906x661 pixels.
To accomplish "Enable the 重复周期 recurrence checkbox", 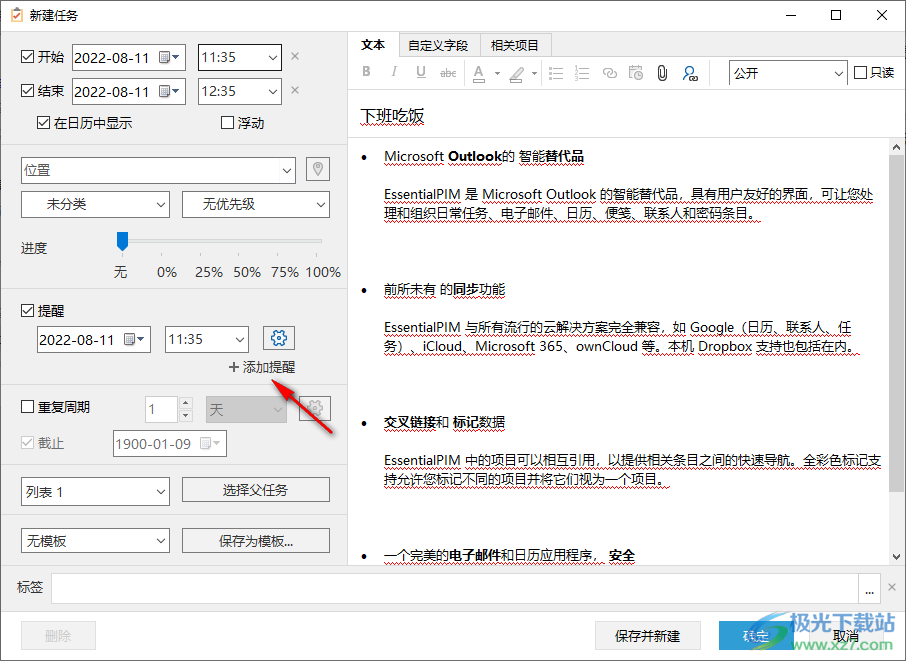I will coord(27,407).
